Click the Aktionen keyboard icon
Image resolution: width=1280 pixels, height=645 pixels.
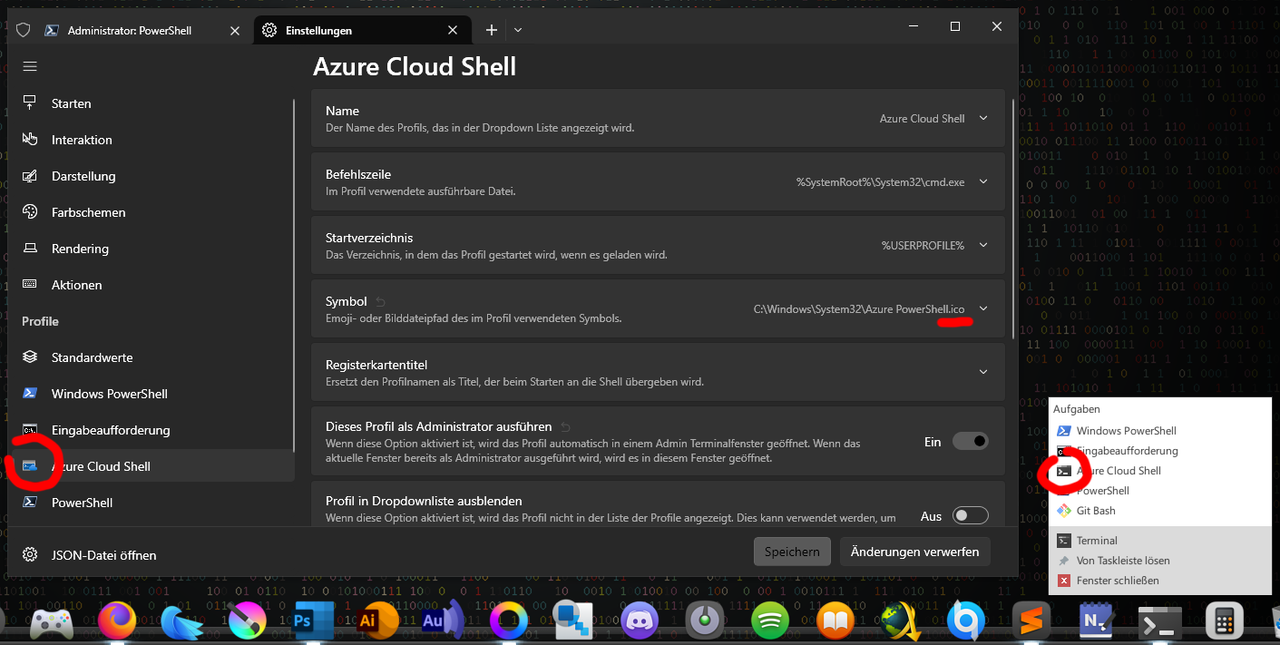coord(30,285)
